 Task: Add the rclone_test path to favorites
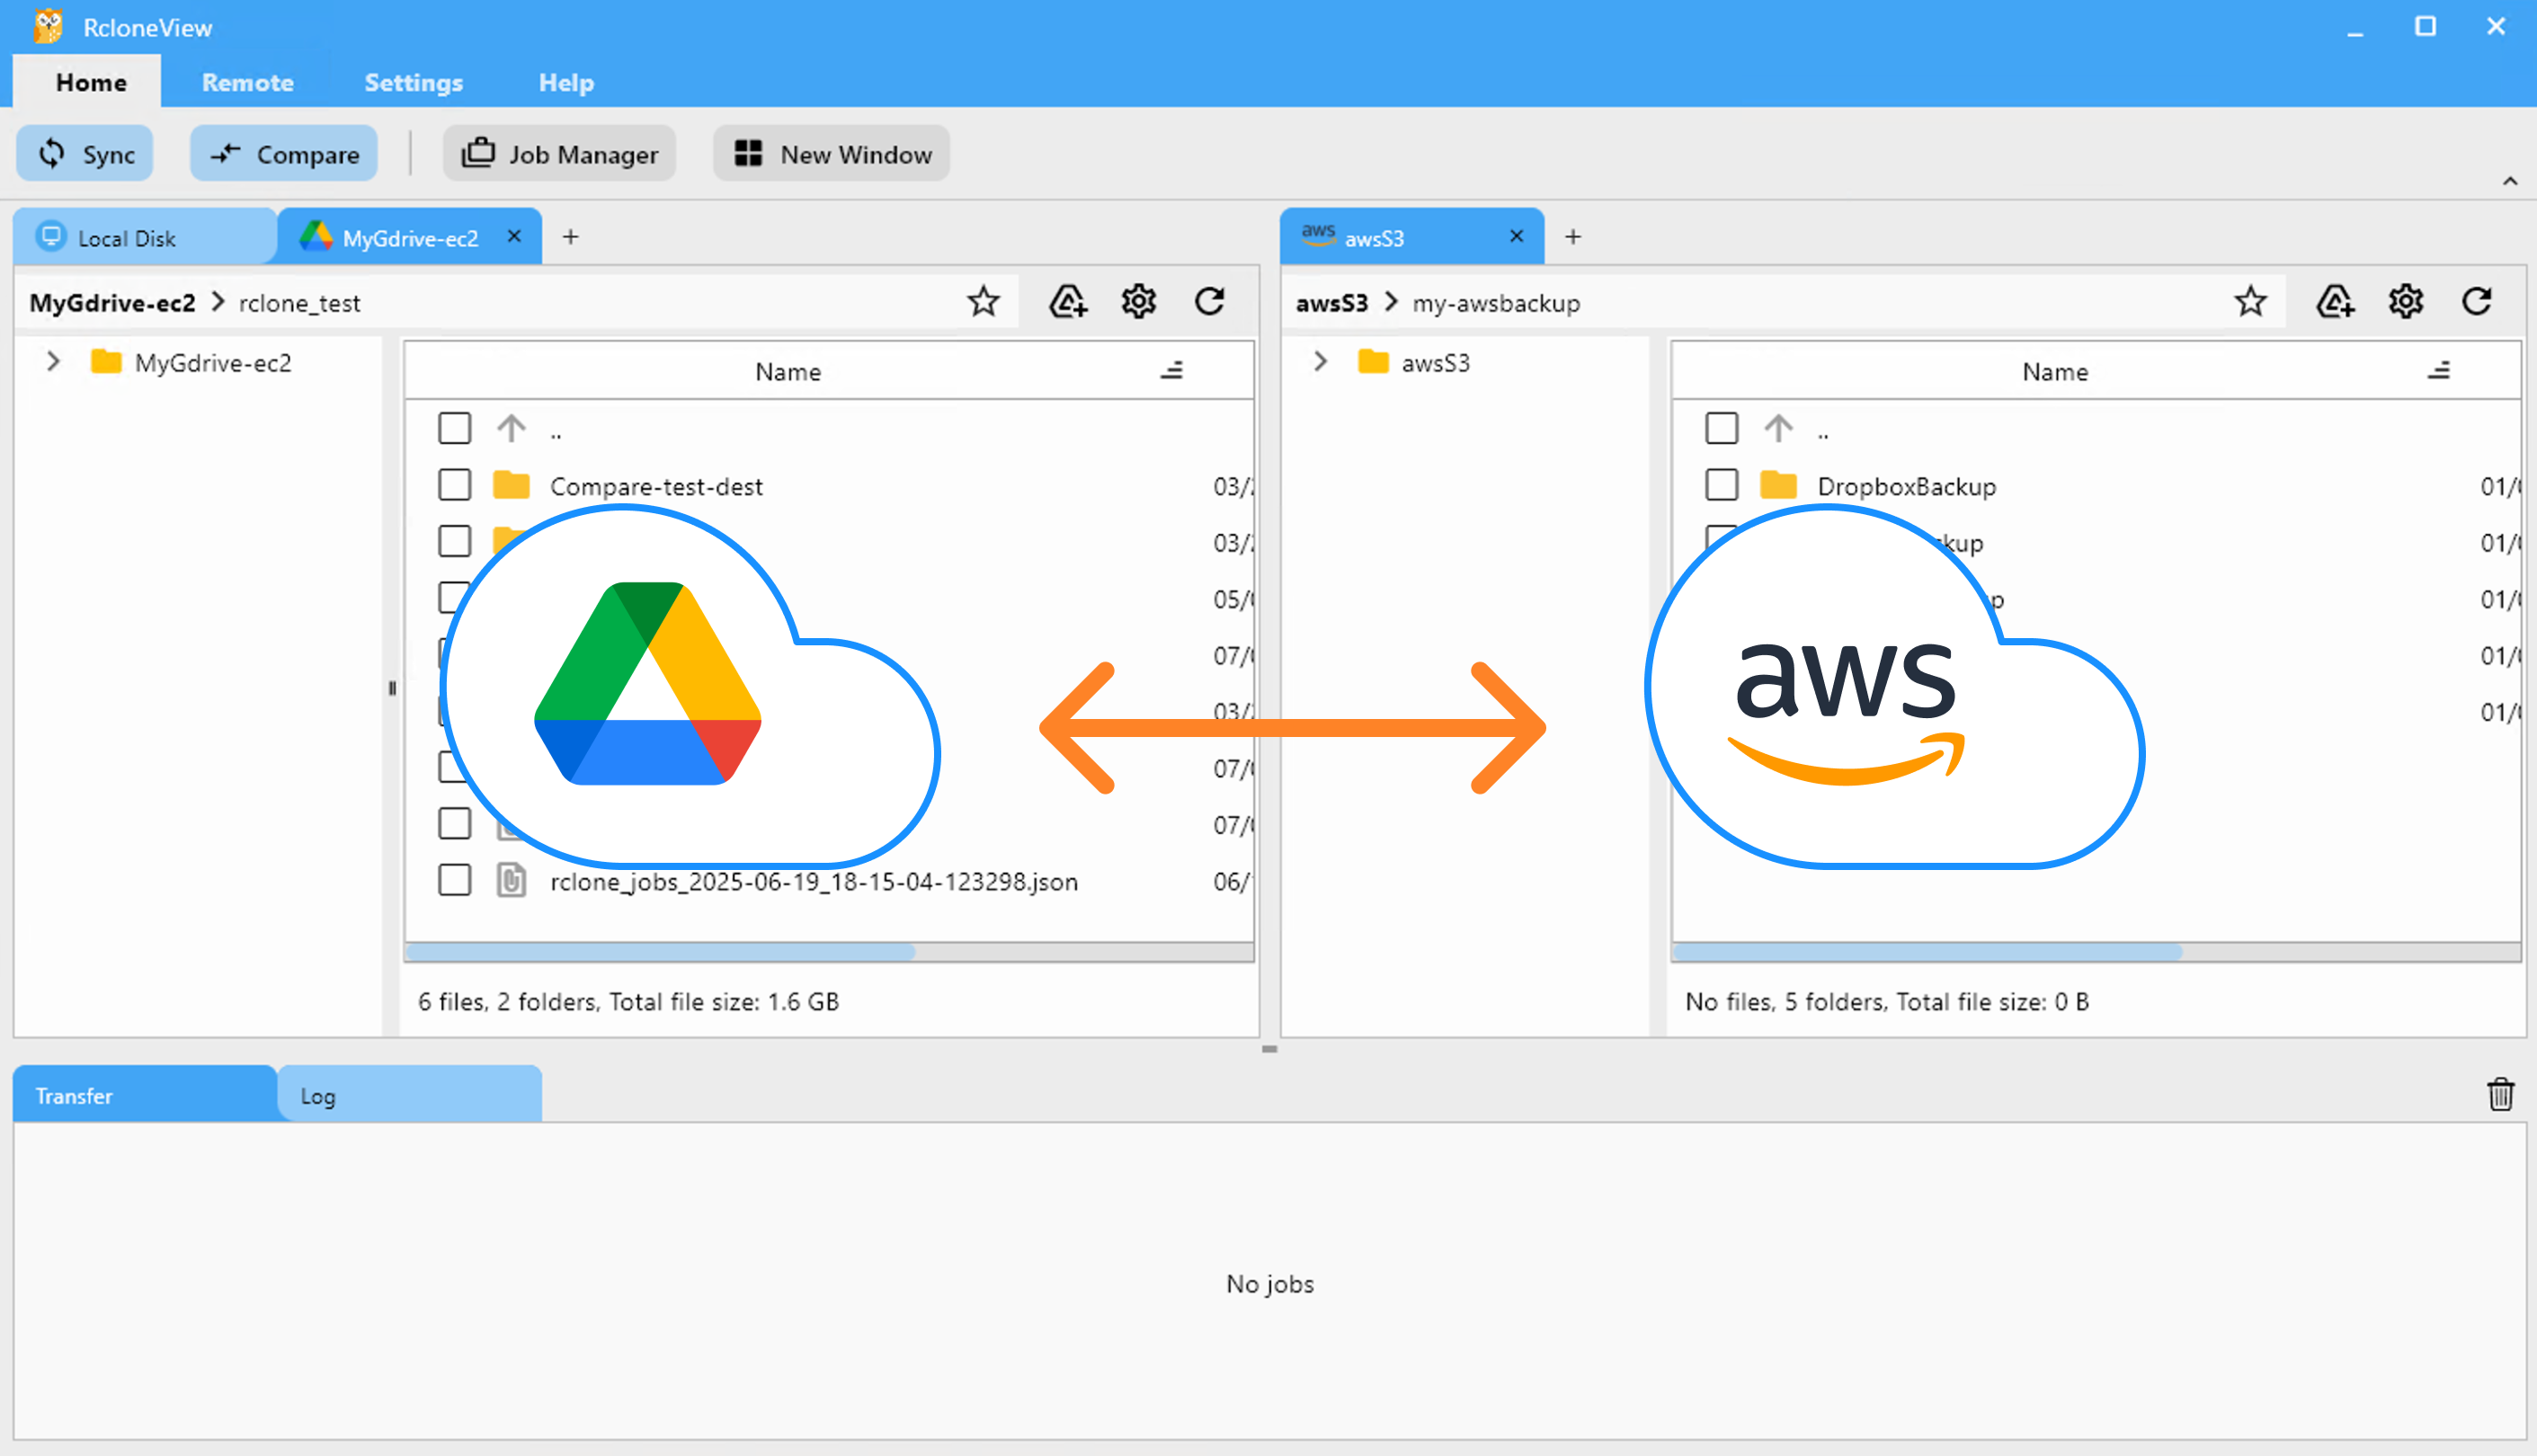(x=984, y=301)
